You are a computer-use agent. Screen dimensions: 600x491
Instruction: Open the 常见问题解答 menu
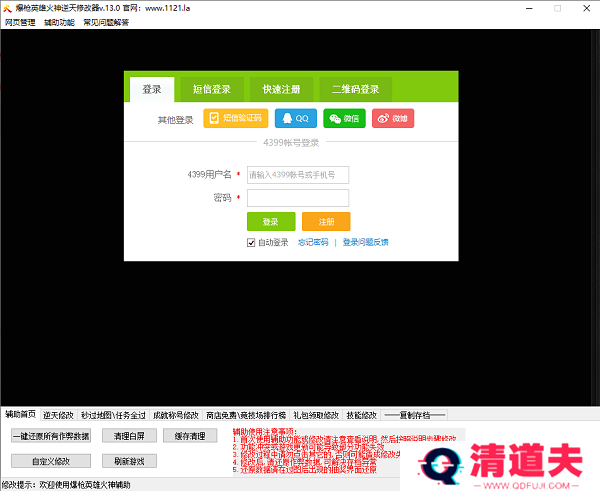click(x=106, y=22)
